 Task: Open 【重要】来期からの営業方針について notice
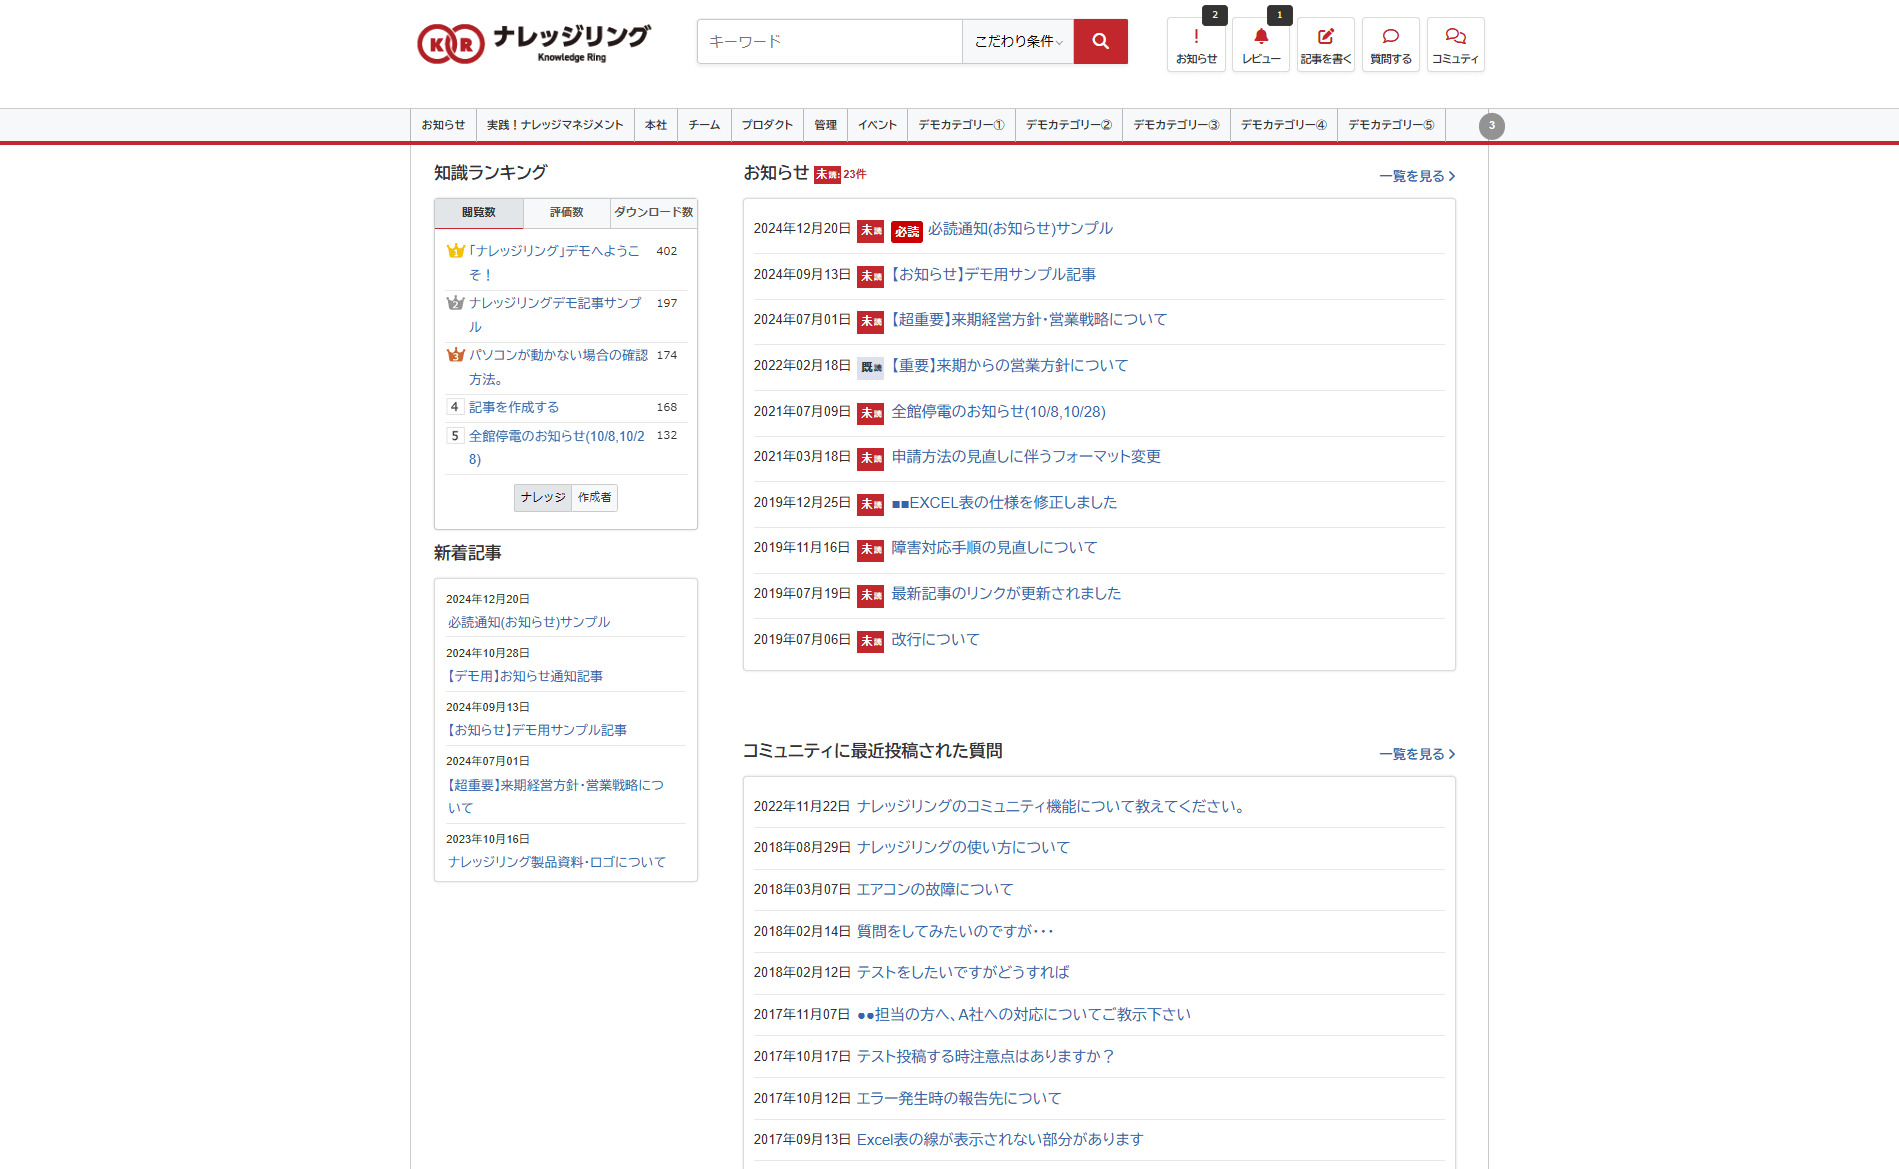(x=1010, y=366)
